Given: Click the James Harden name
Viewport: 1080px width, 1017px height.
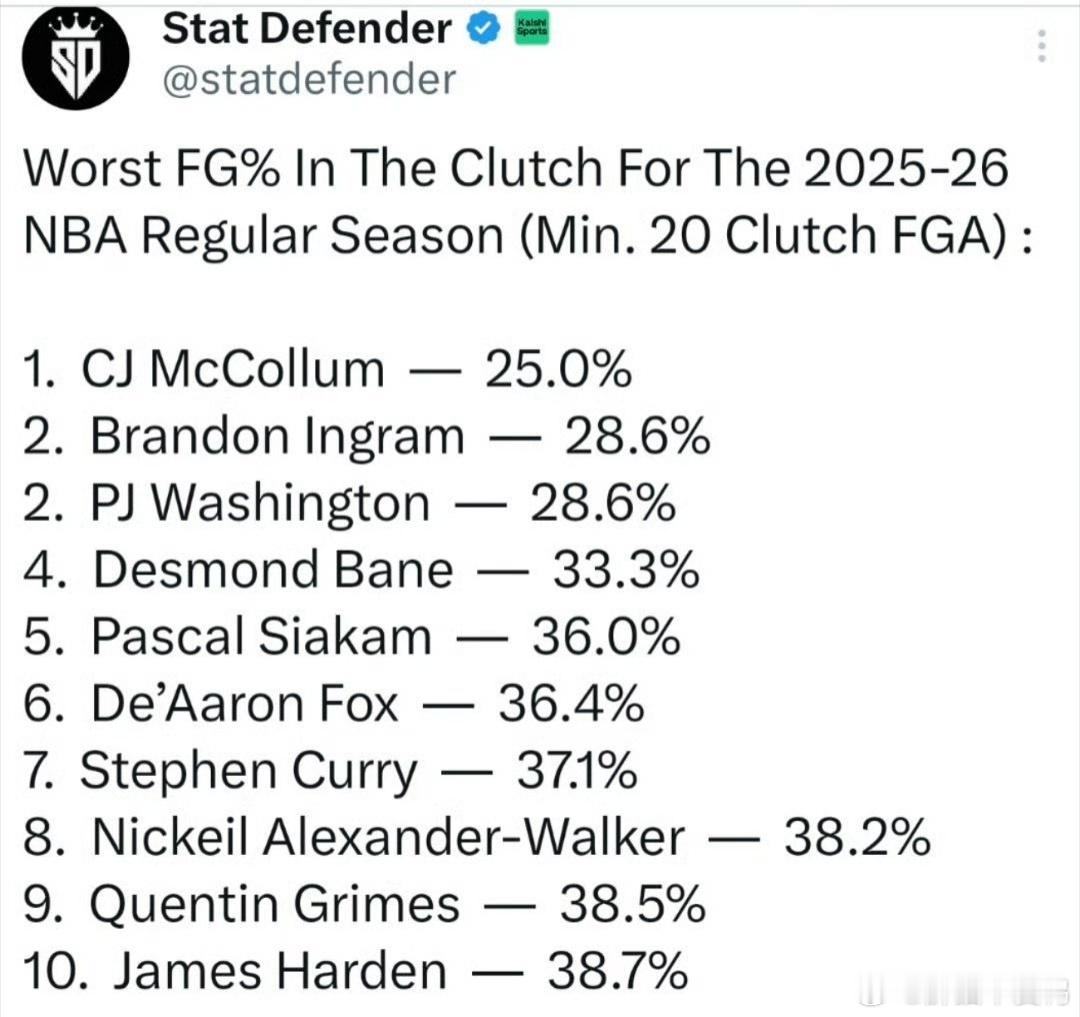Looking at the screenshot, I should point(279,972).
